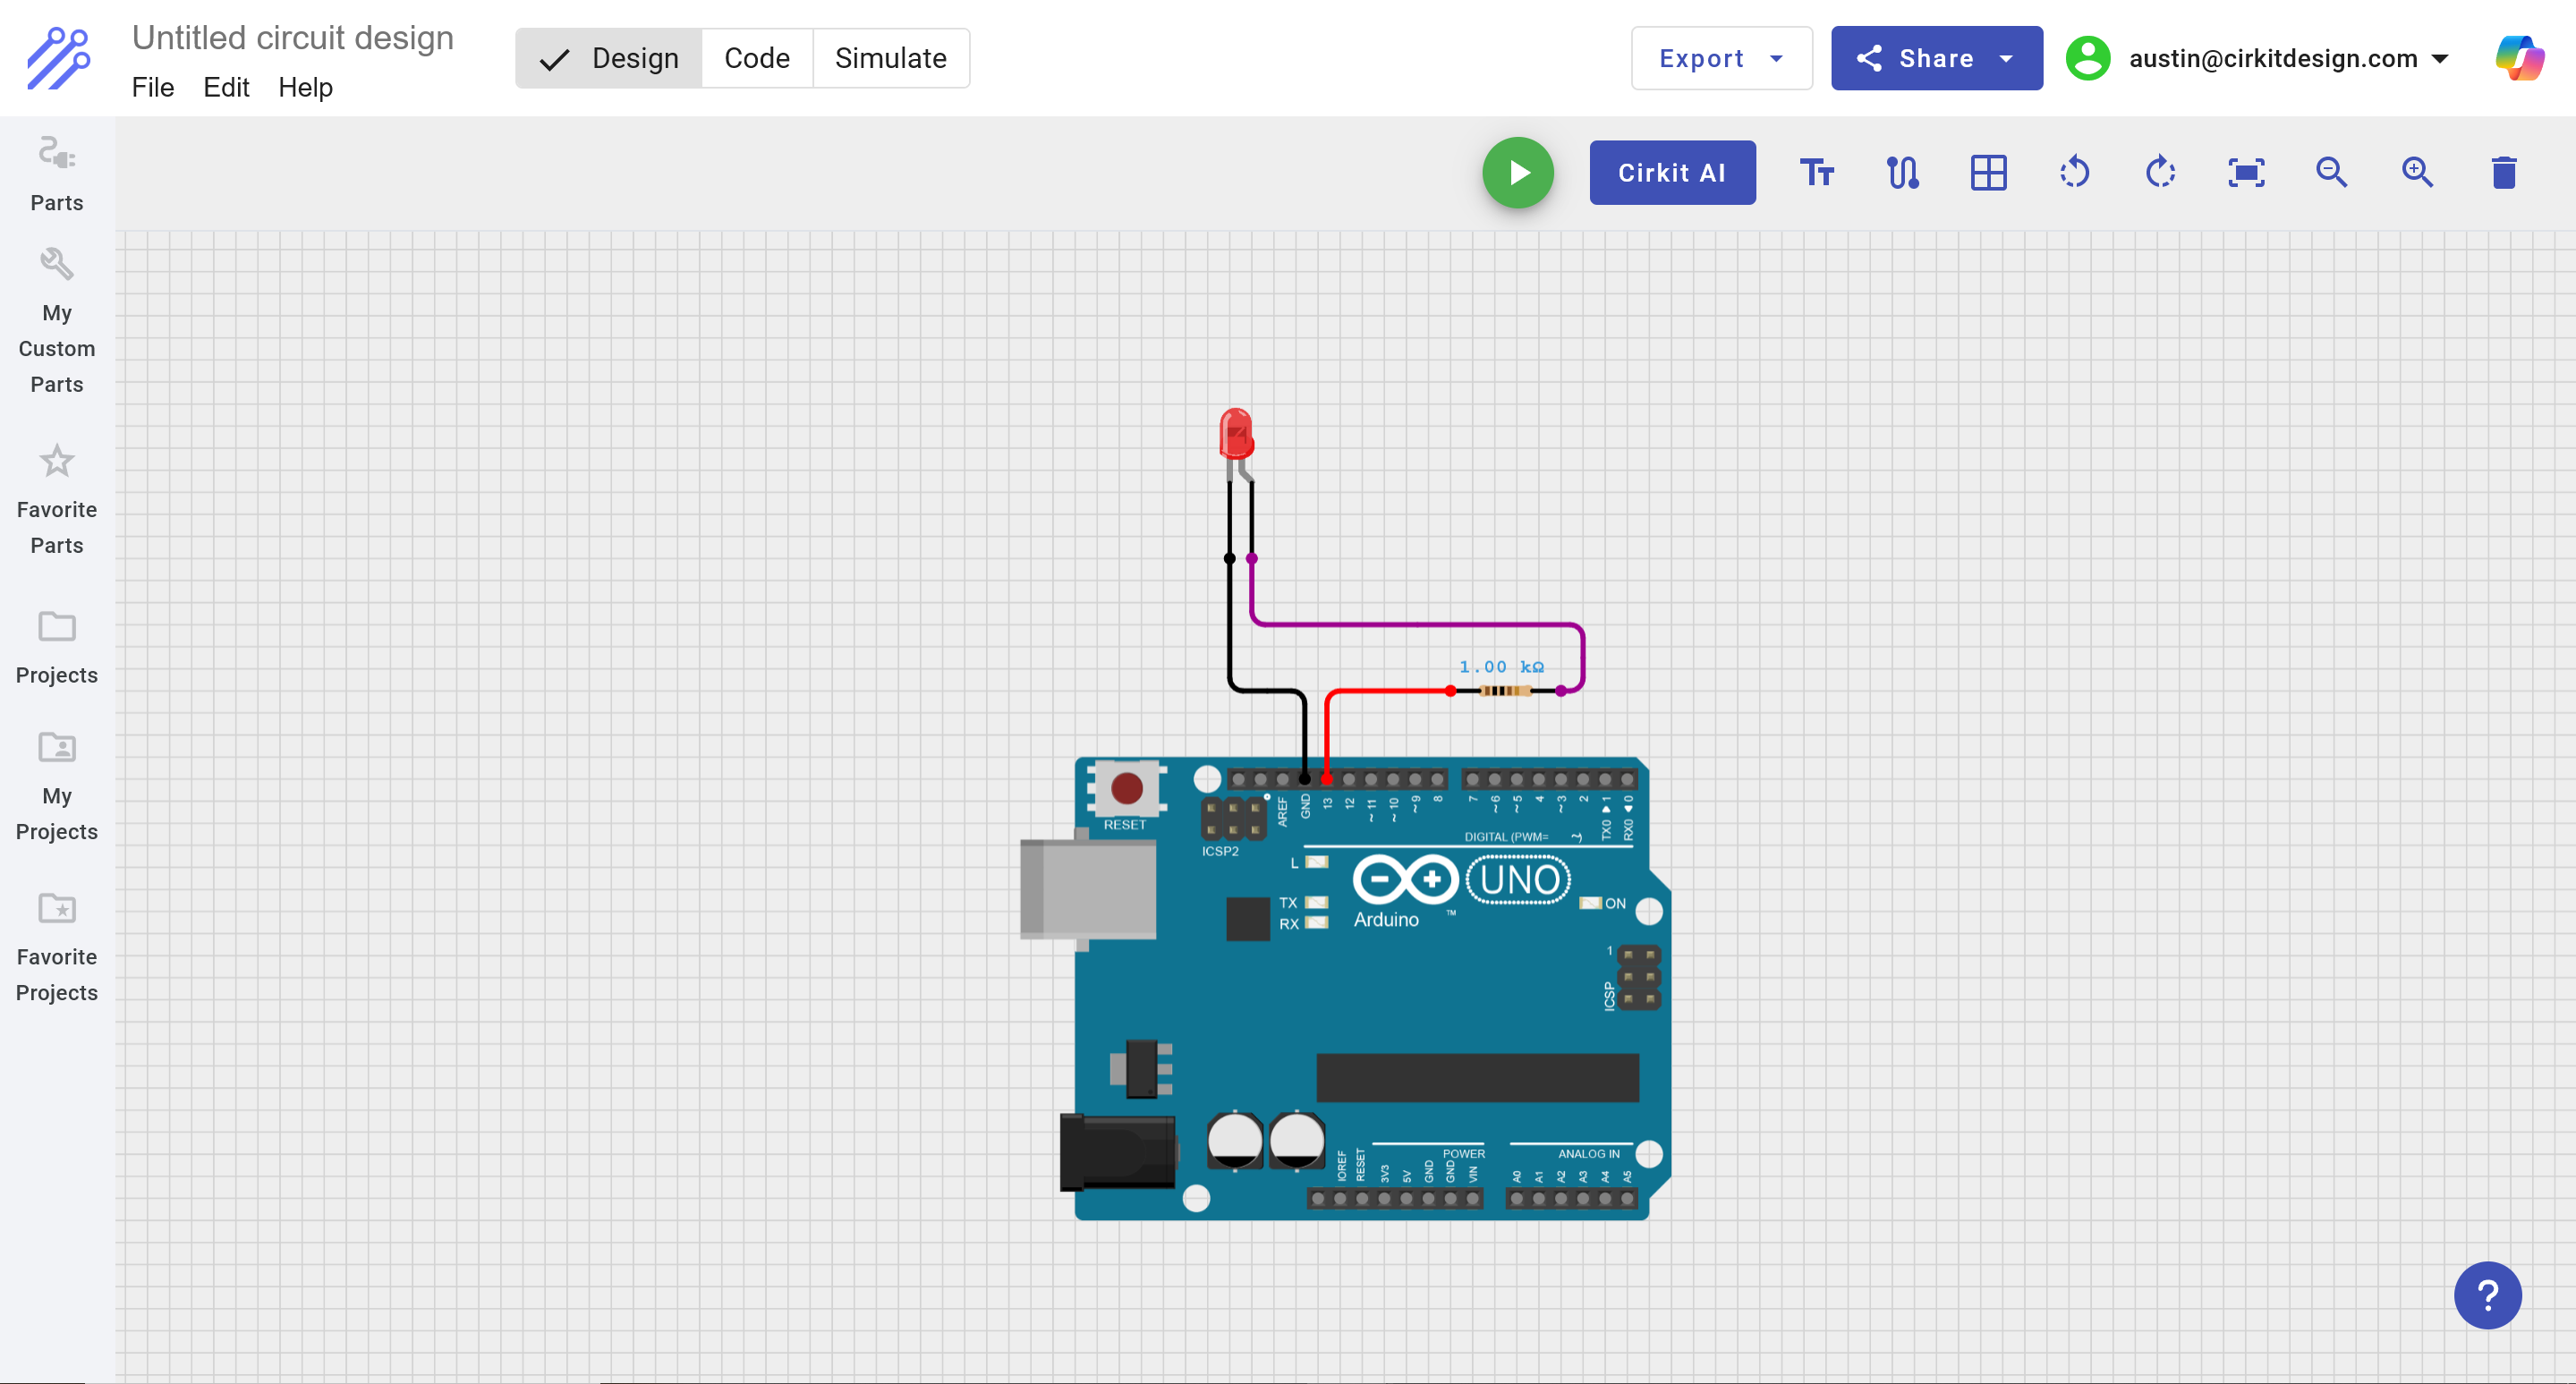Open the Parts panel

[x=57, y=174]
